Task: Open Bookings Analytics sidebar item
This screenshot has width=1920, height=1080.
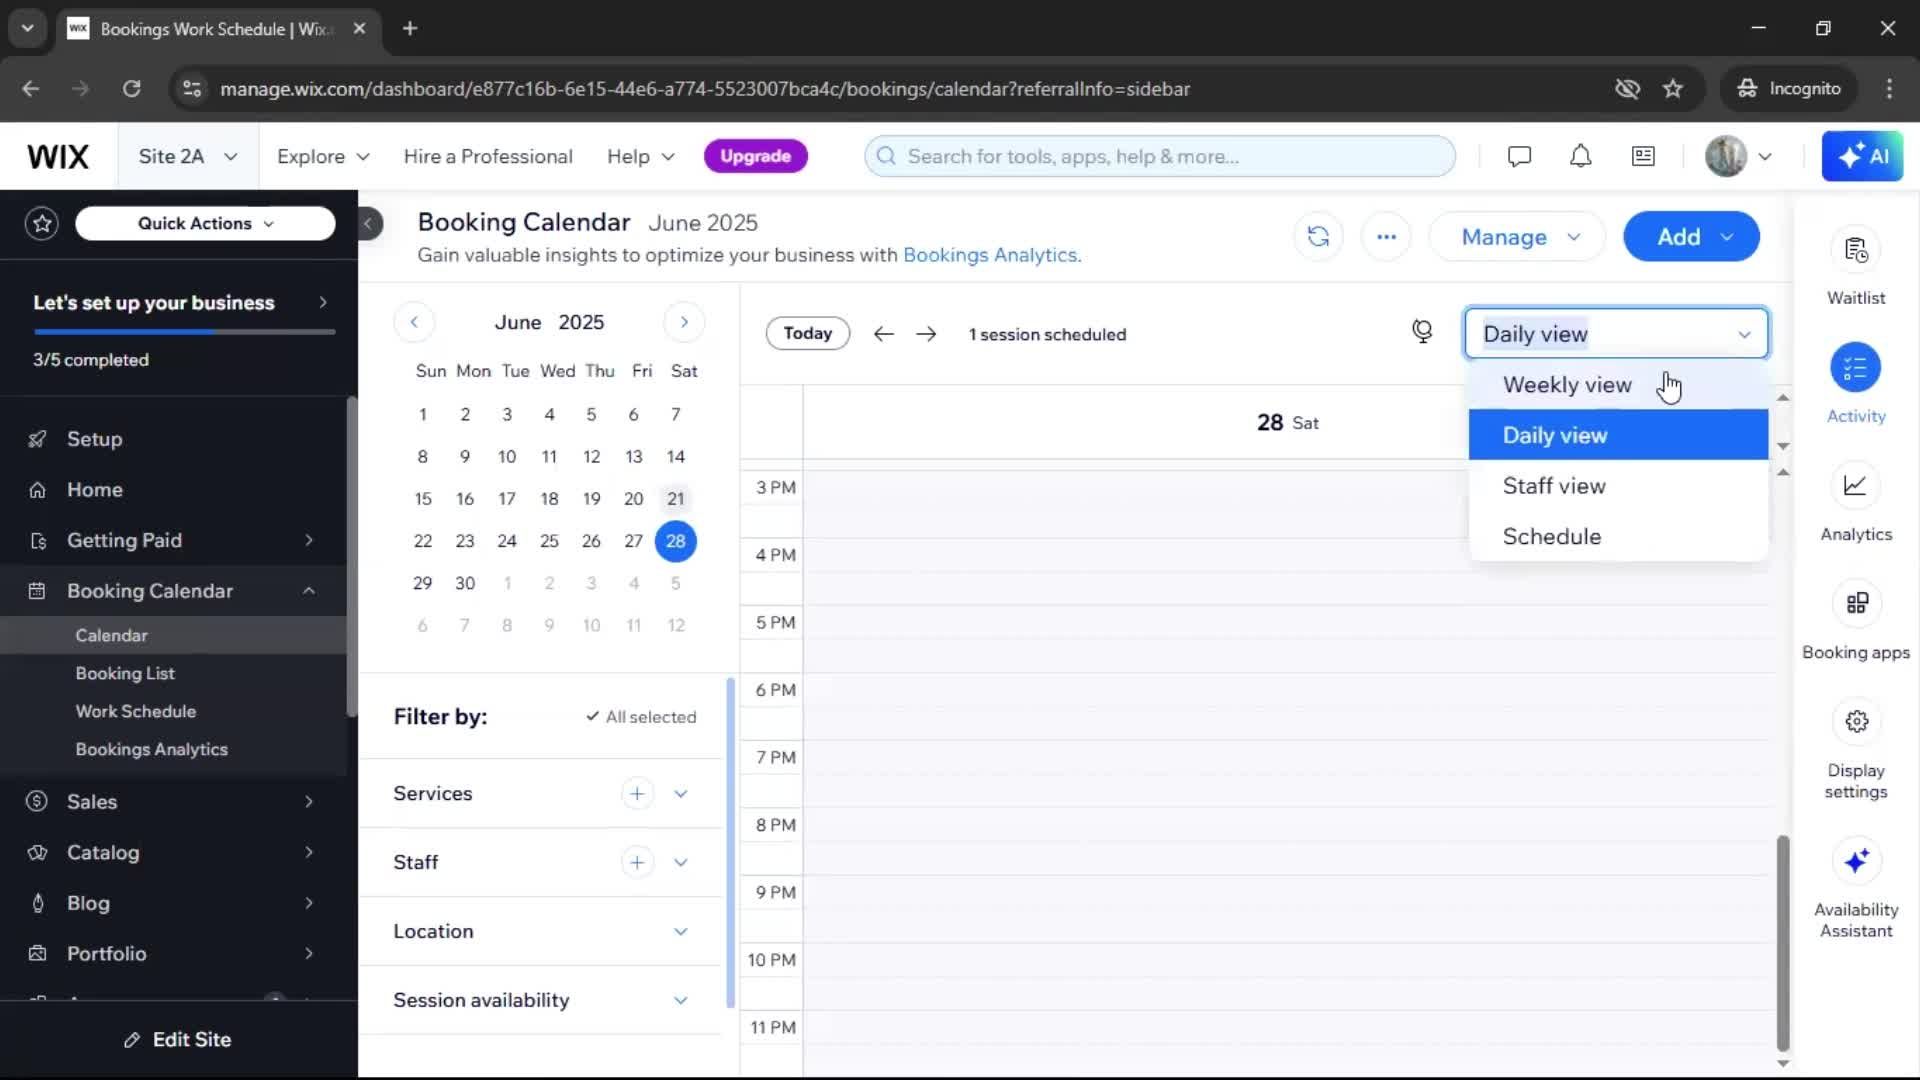Action: coord(152,750)
